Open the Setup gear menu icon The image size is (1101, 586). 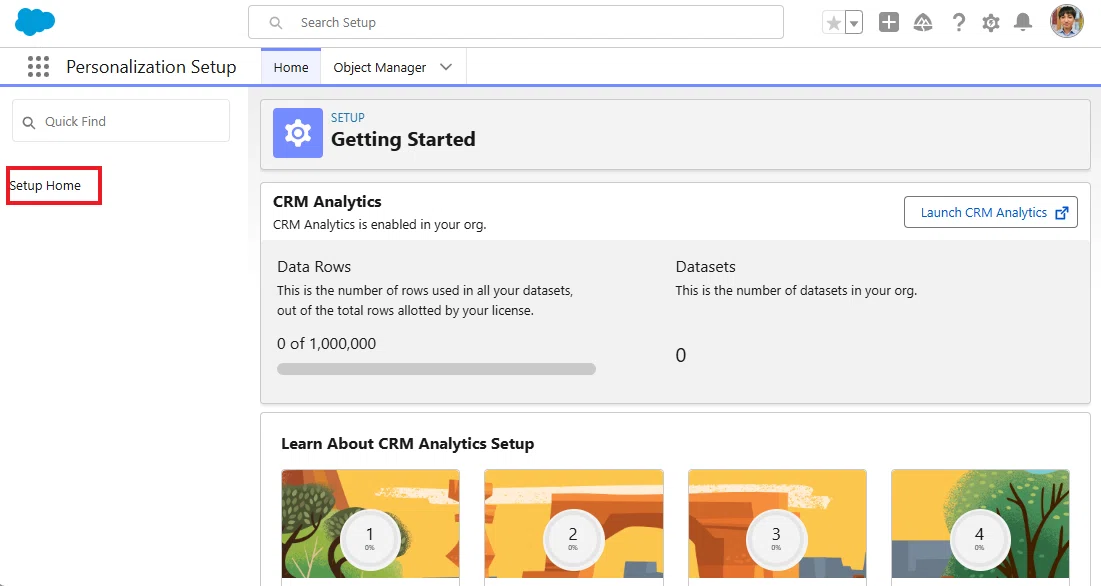tap(991, 22)
